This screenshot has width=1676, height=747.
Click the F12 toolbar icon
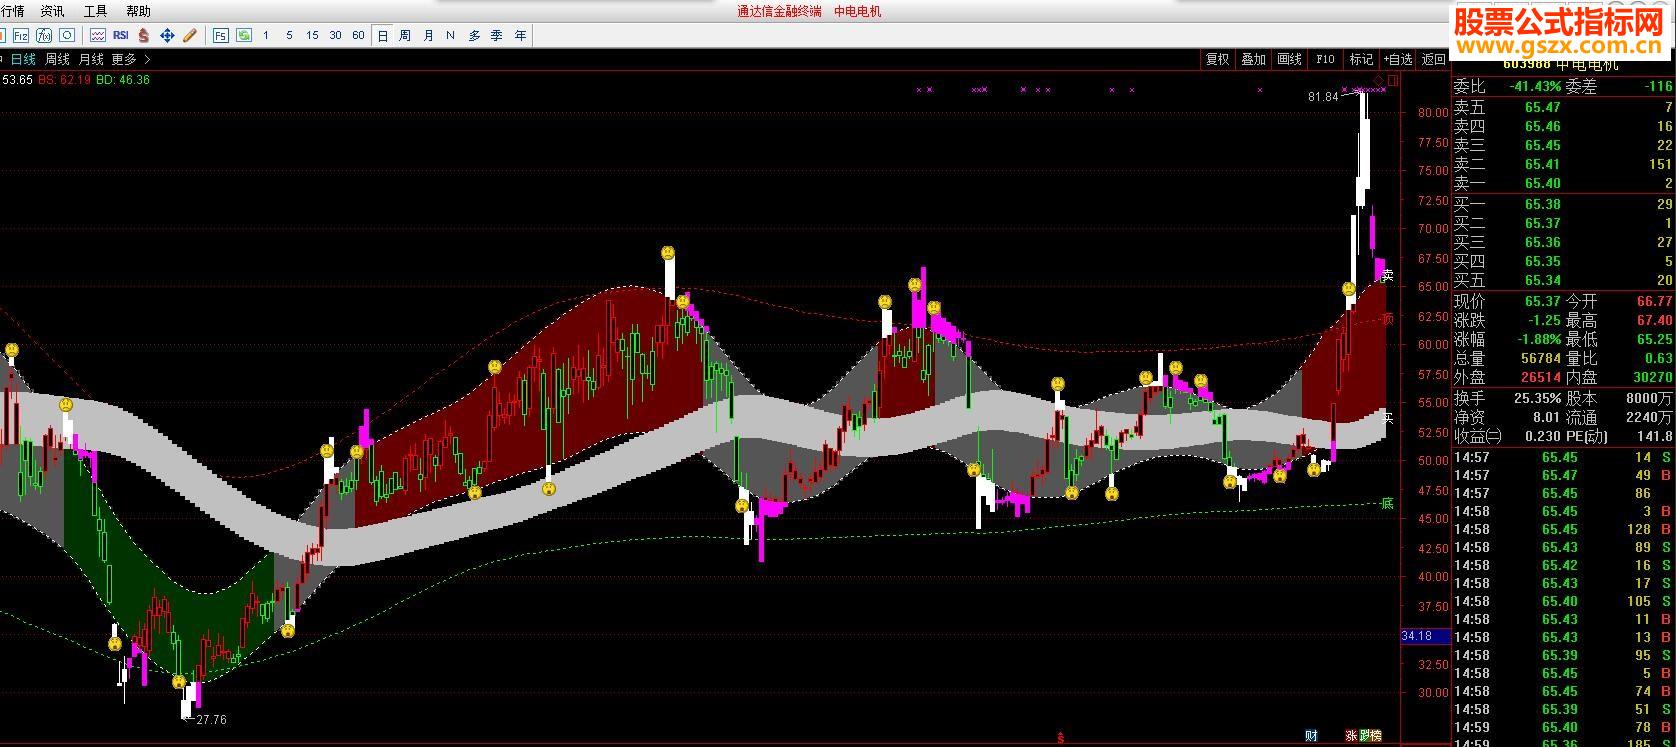coord(20,35)
